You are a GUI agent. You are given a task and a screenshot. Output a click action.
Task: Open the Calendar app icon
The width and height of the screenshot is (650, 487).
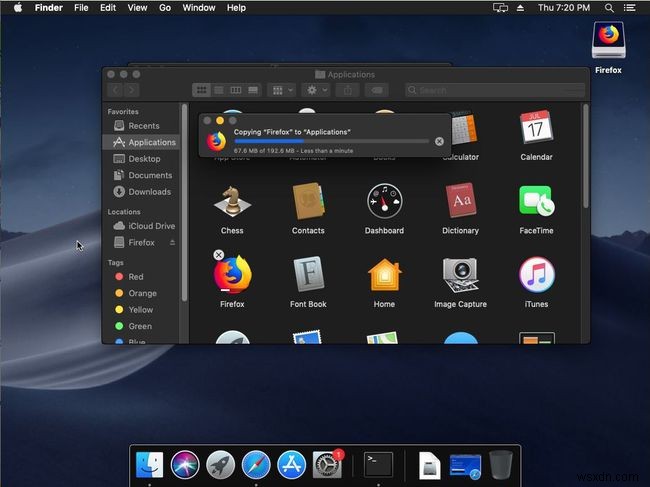point(536,127)
